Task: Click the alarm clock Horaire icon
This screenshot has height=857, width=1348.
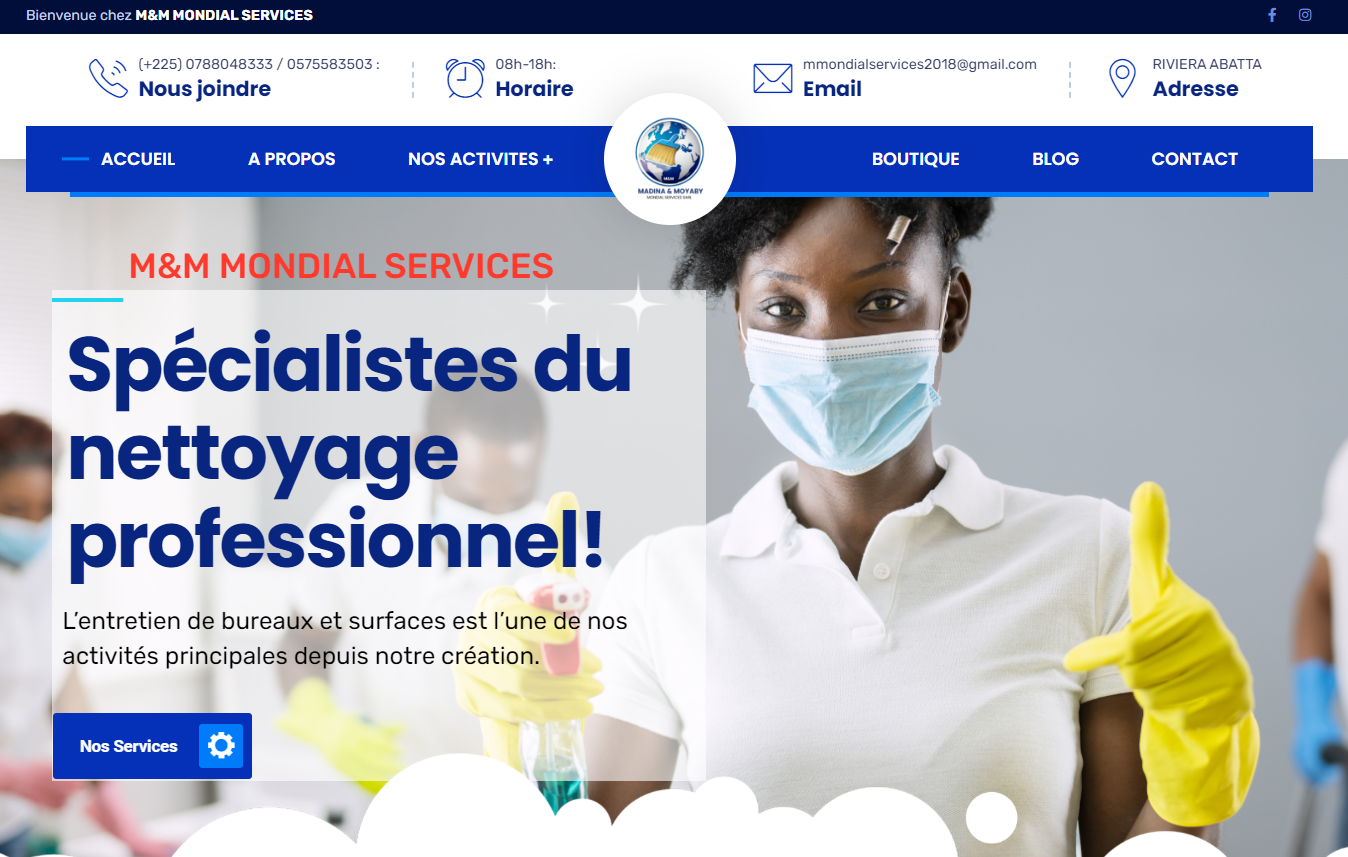Action: click(465, 78)
